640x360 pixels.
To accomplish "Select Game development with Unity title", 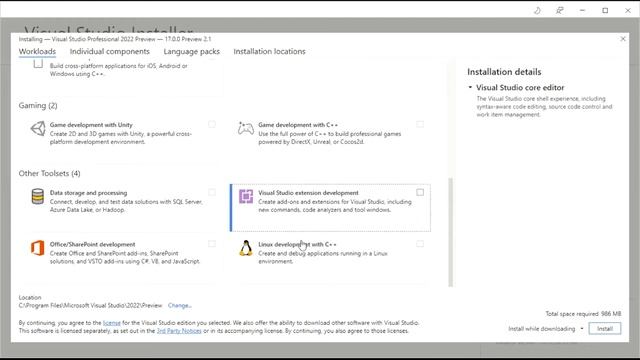I will pos(91,125).
